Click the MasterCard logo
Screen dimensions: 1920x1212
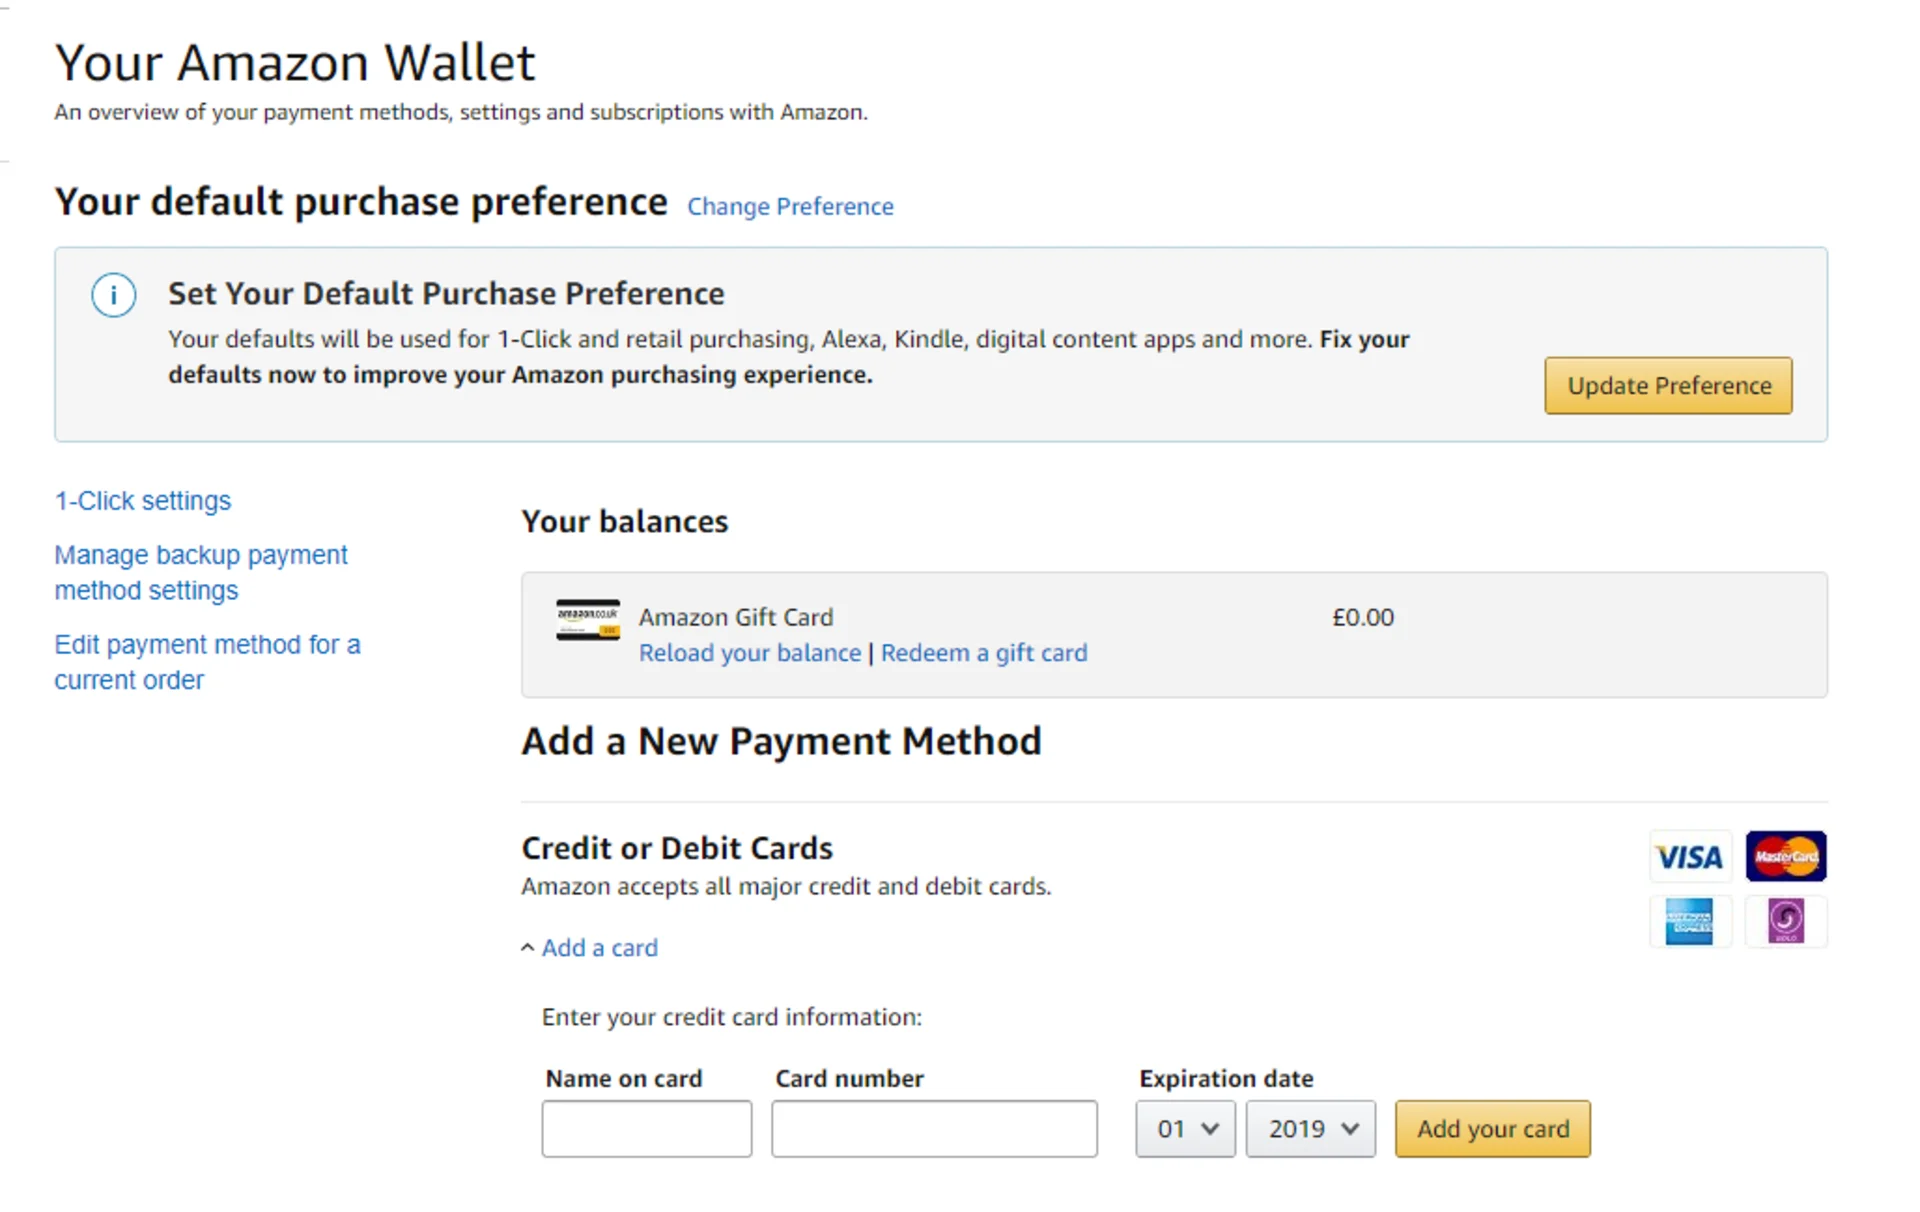[x=1786, y=857]
